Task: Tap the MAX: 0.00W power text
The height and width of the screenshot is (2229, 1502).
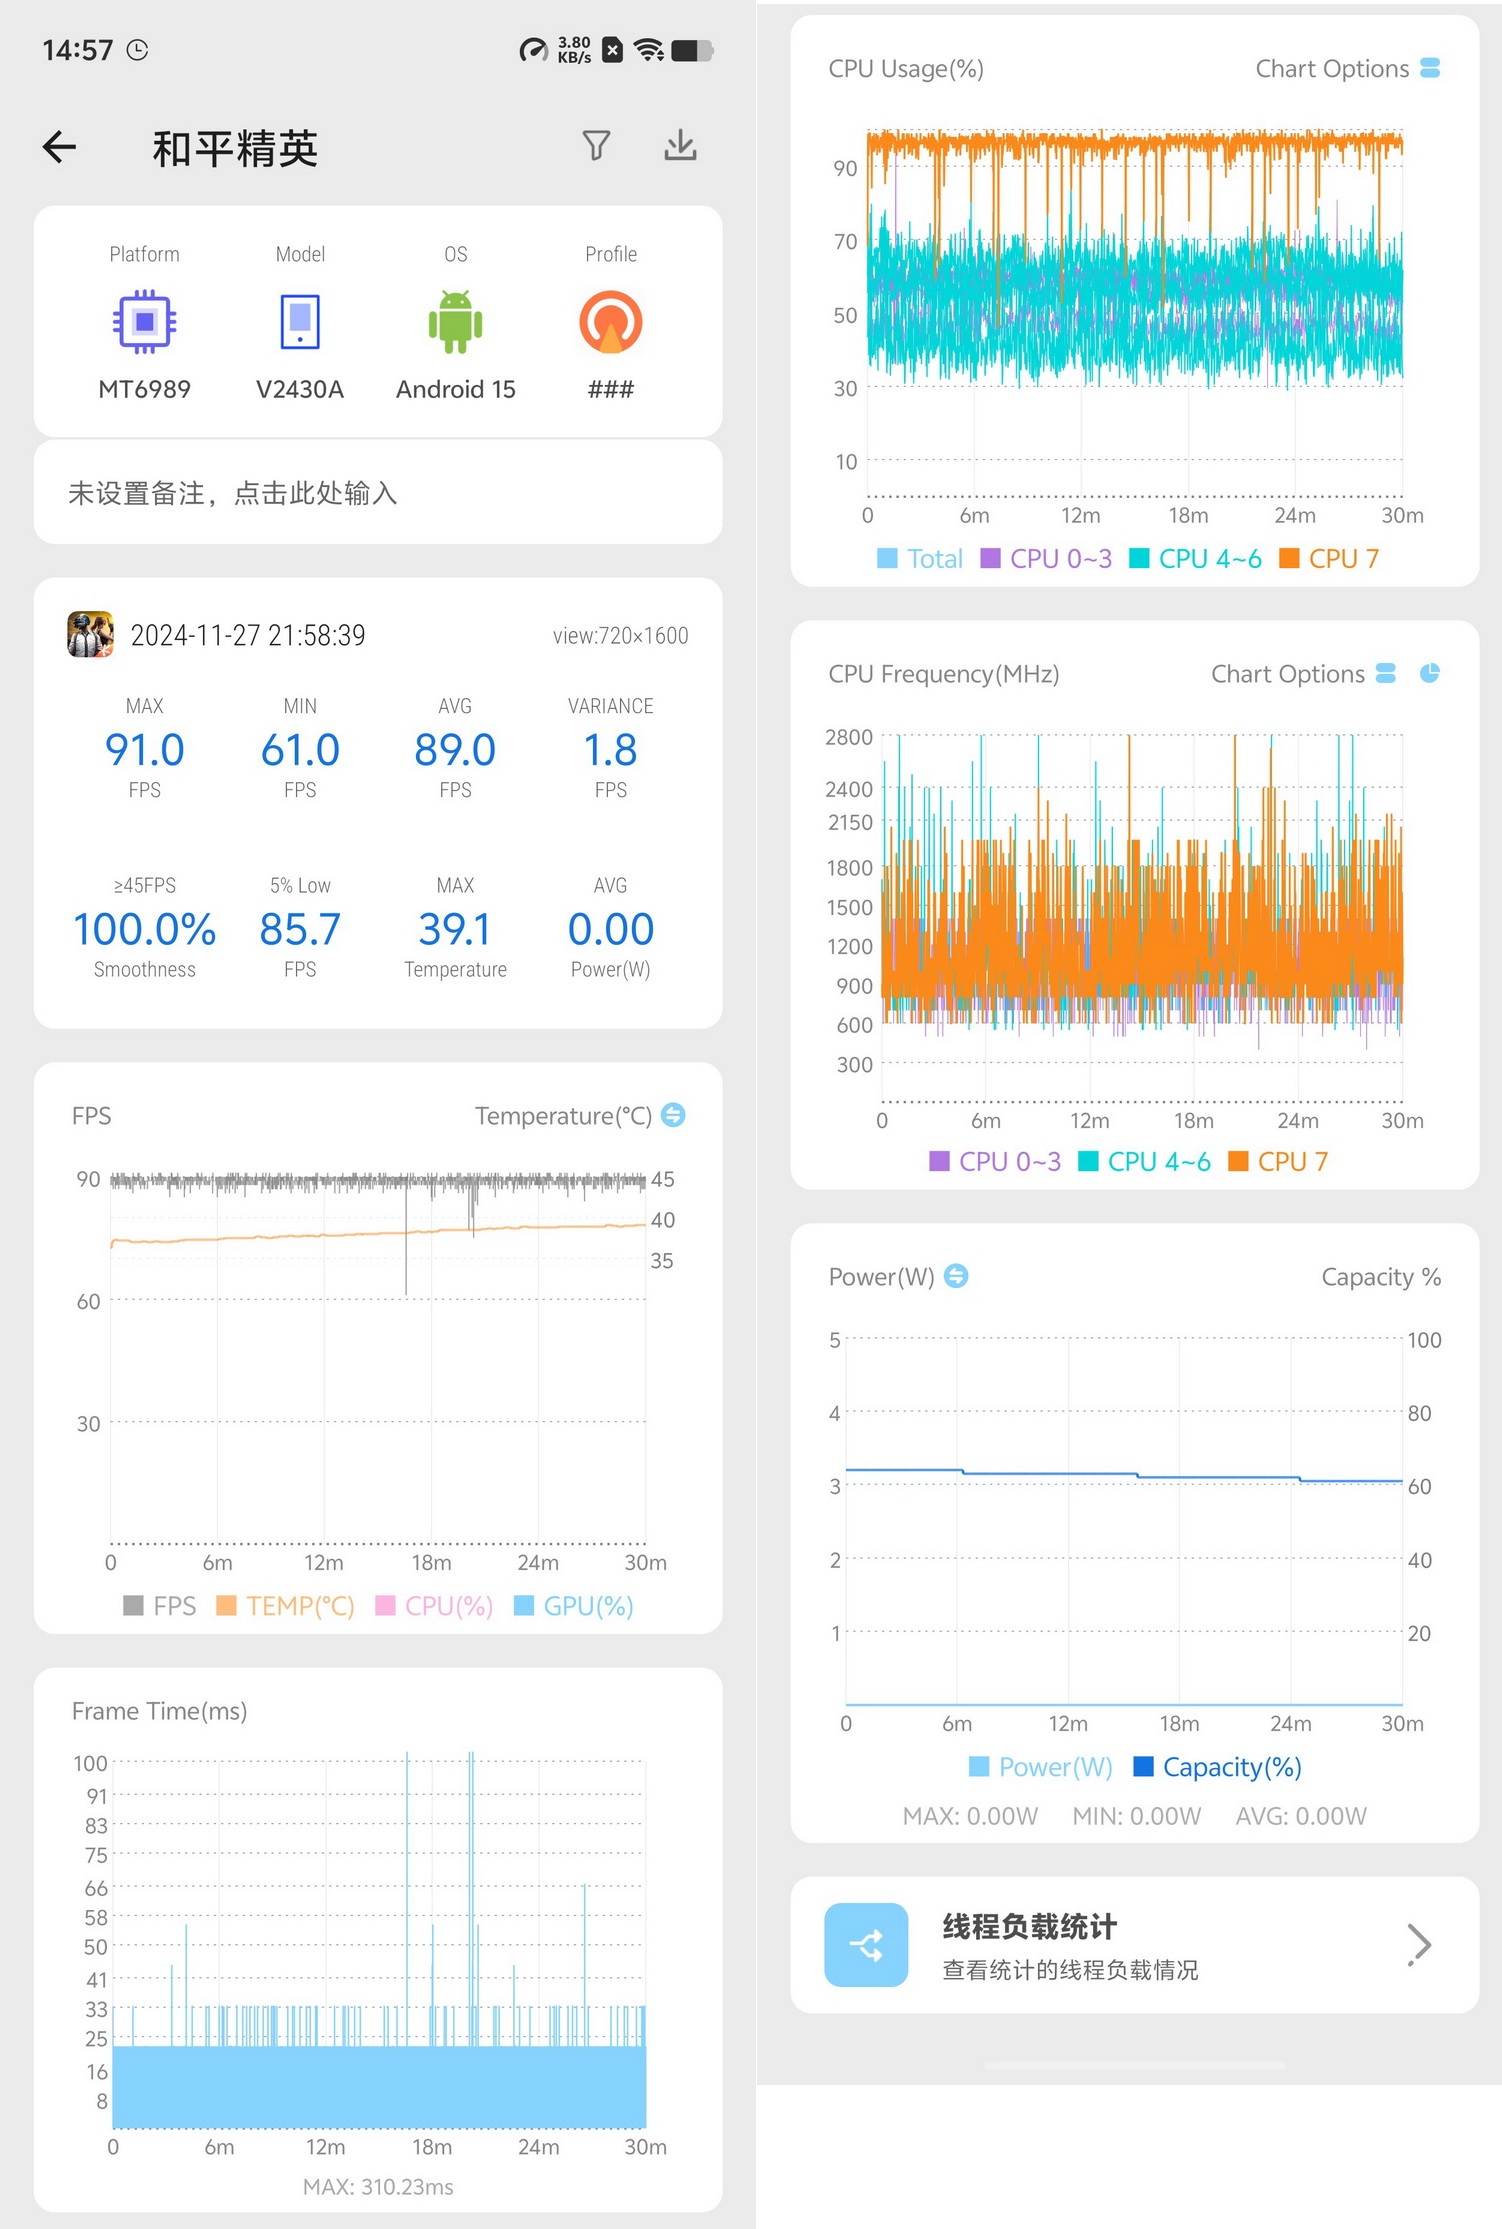Action: [970, 1816]
